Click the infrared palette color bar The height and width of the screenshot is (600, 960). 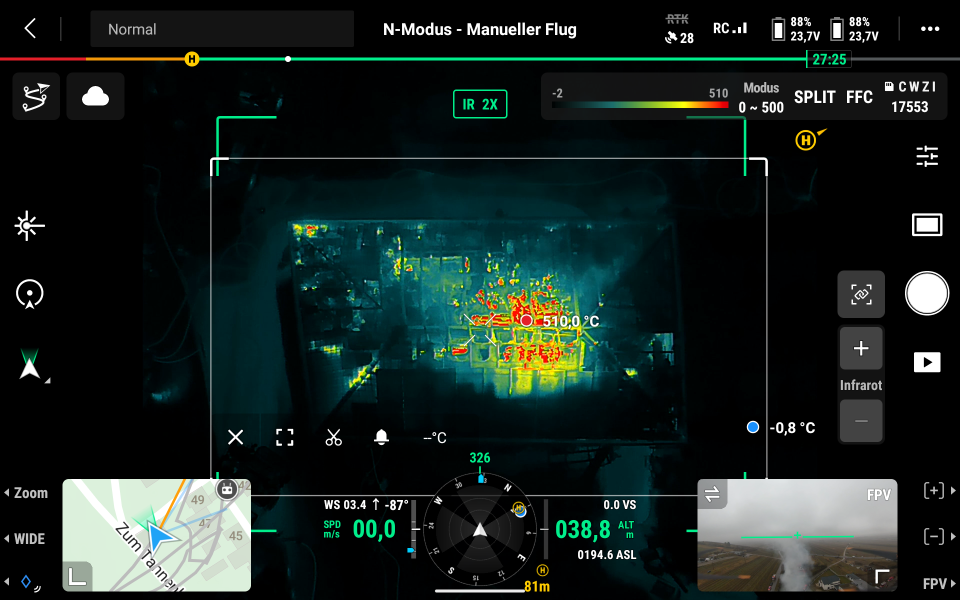tap(640, 104)
